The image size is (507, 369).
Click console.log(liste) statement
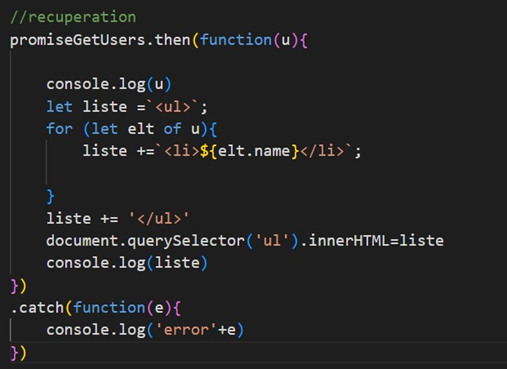[x=127, y=263]
